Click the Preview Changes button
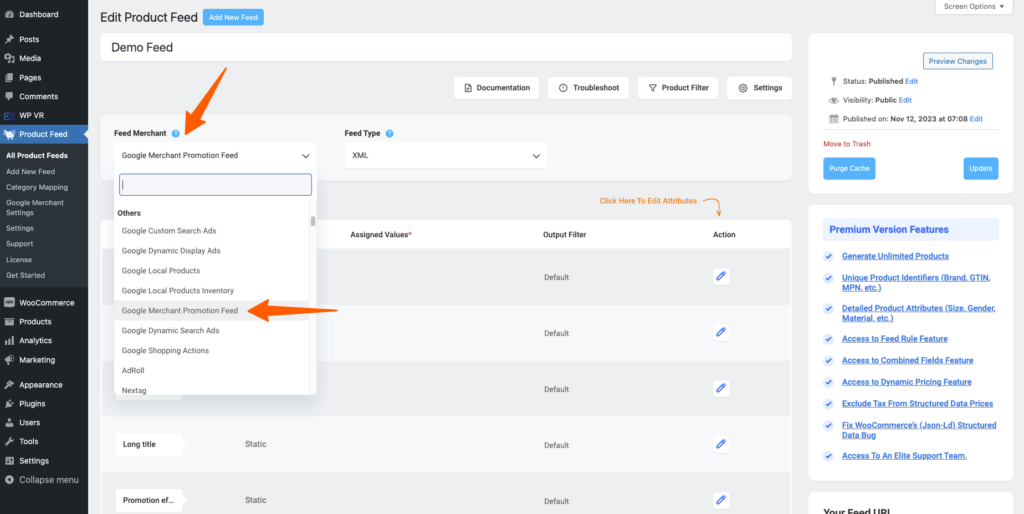The width and height of the screenshot is (1024, 514). (957, 61)
